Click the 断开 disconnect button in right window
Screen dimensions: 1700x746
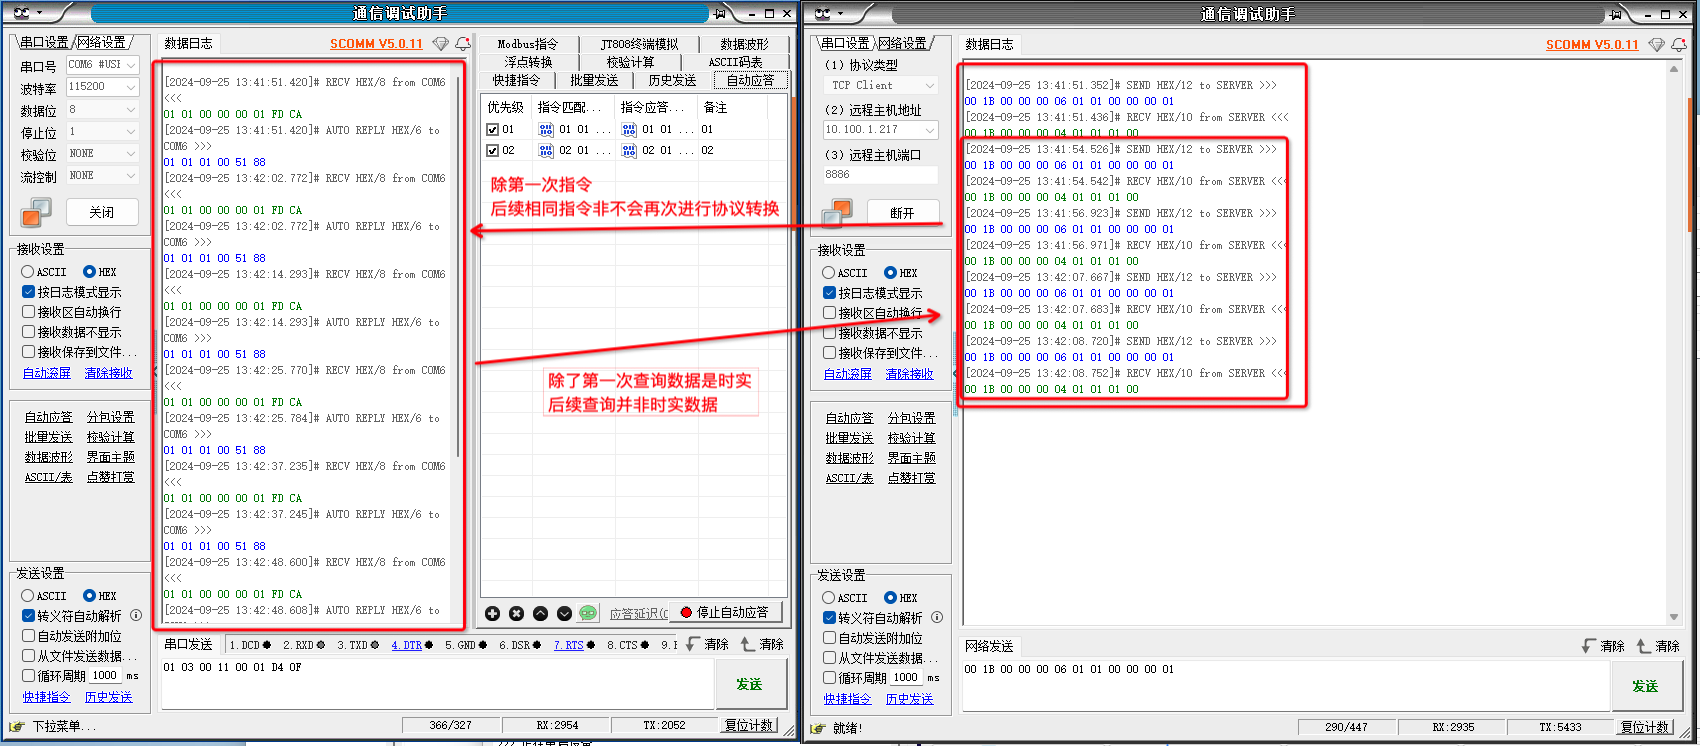[x=901, y=212]
